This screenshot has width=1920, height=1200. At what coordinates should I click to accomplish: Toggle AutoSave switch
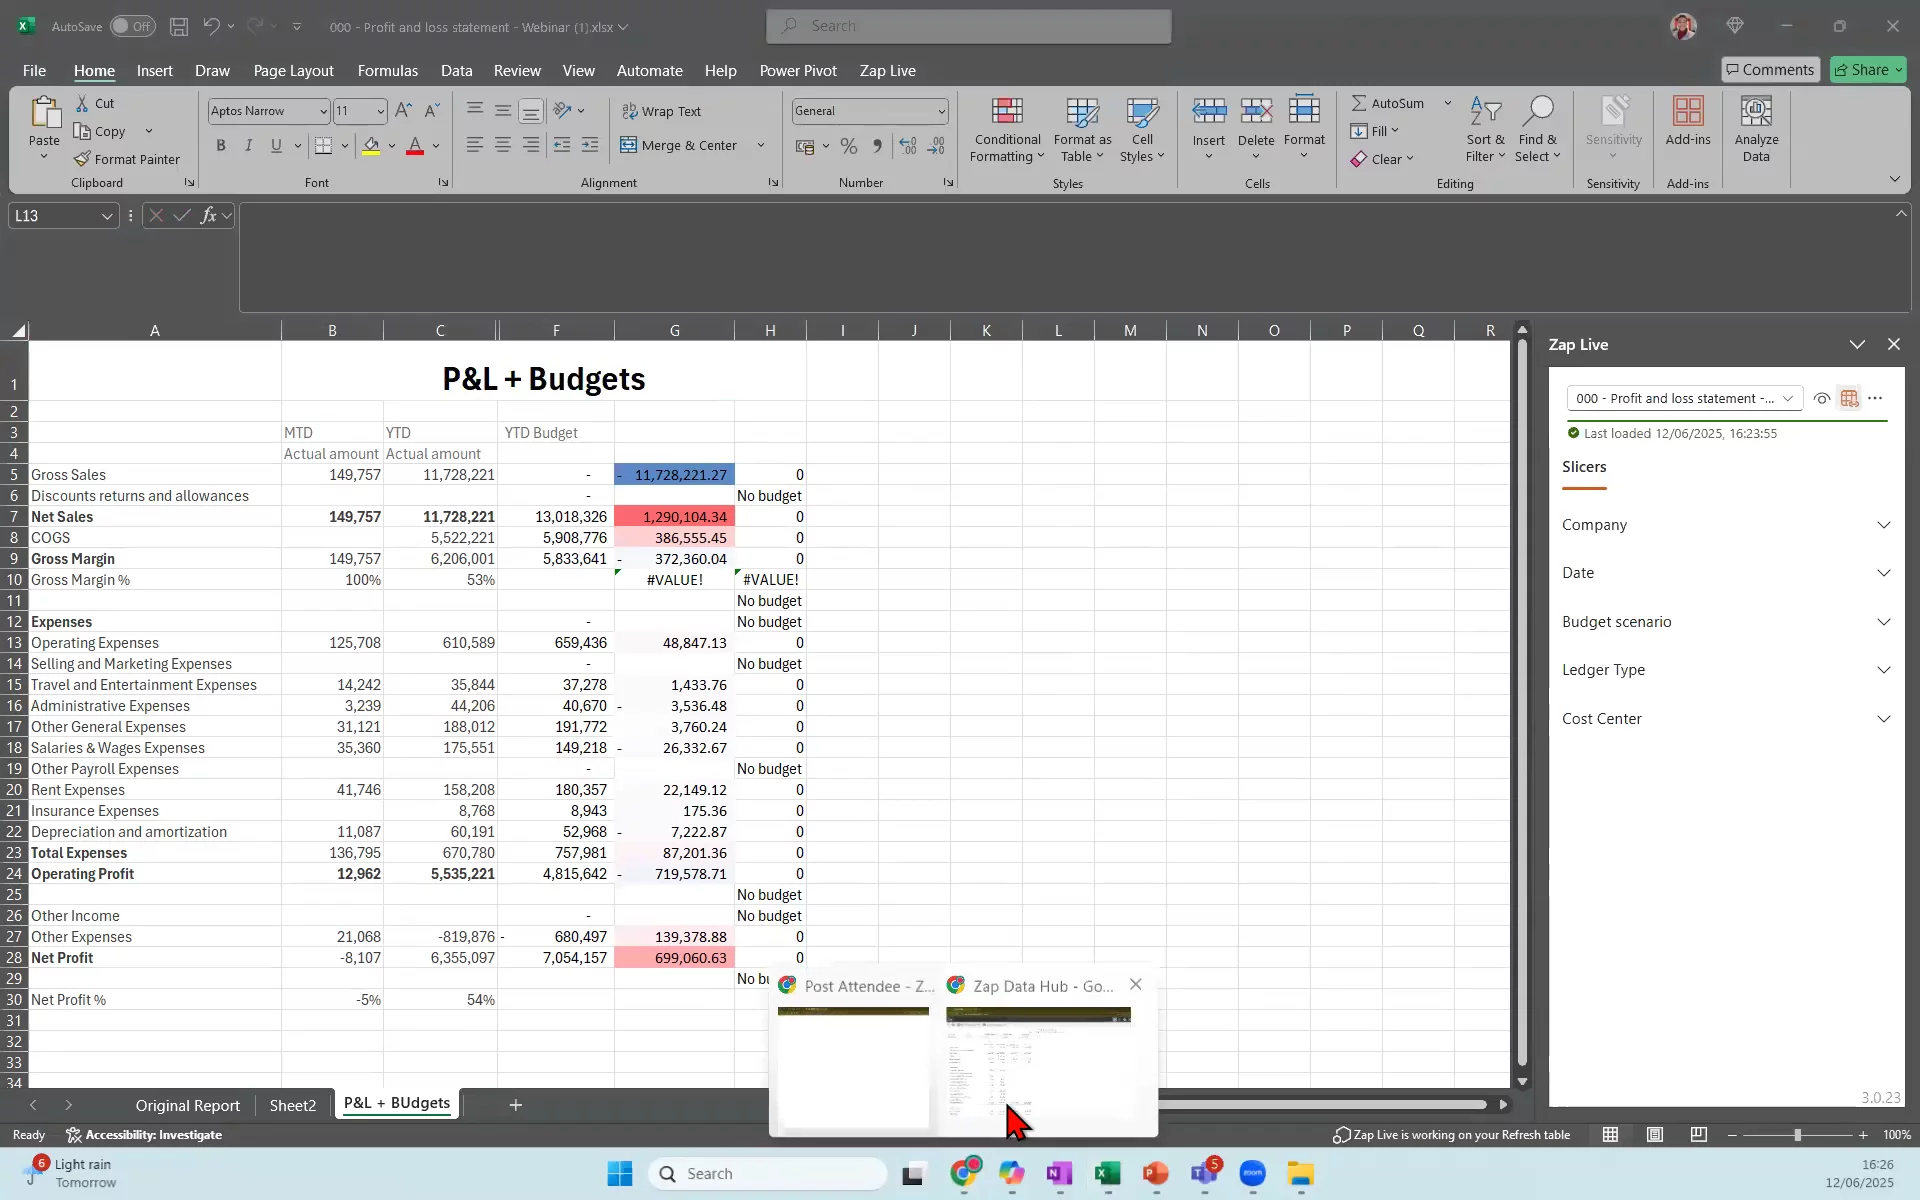point(132,27)
